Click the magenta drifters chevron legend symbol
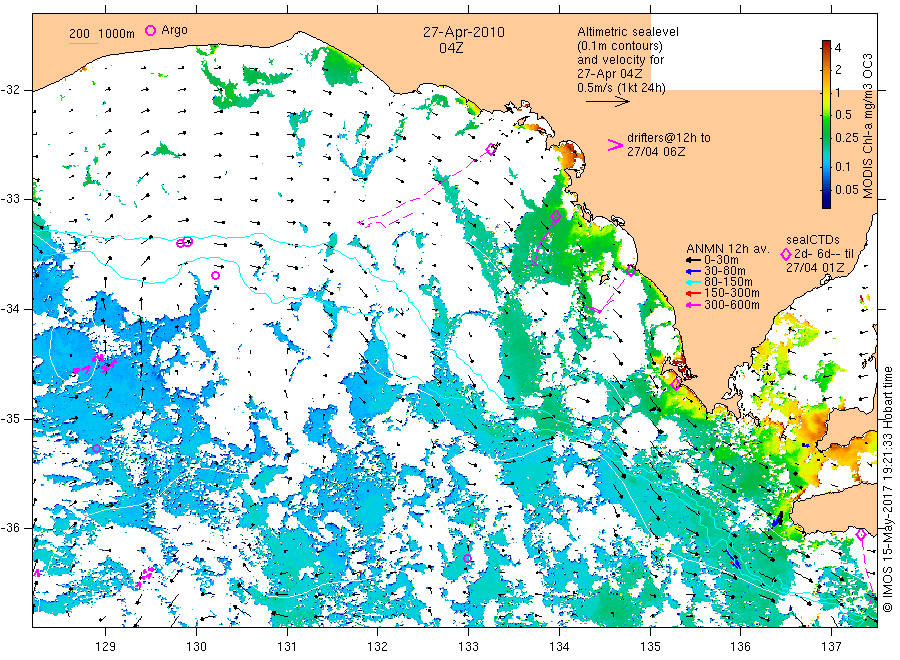This screenshot has width=900, height=660. click(615, 145)
